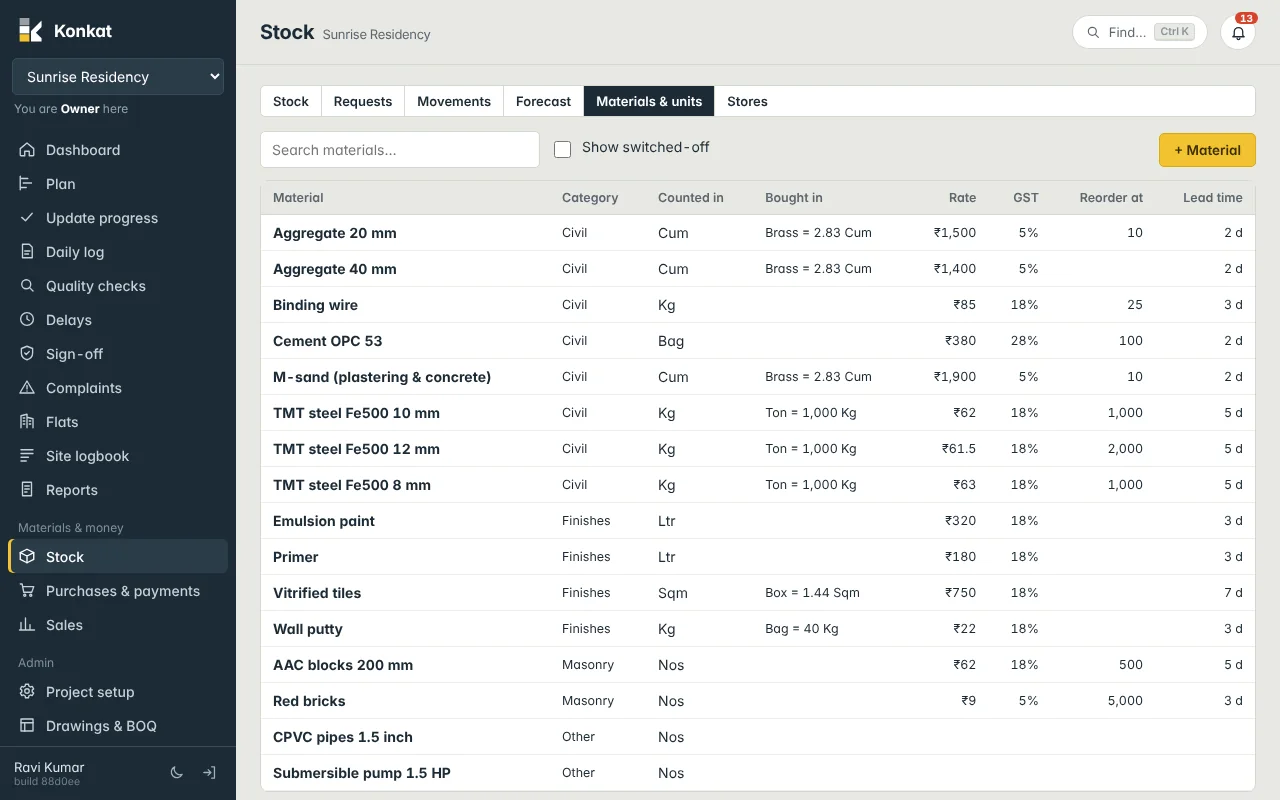The image size is (1280, 800).
Task: Click AAC blocks 200 mm row
Action: pos(758,665)
